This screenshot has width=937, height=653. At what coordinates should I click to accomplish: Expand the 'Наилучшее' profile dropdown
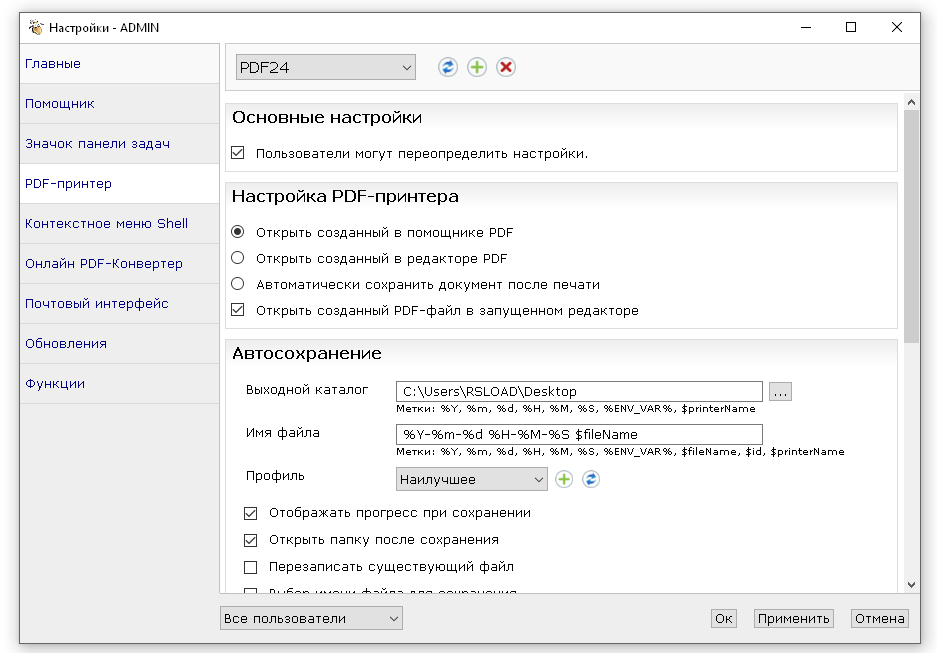[472, 480]
